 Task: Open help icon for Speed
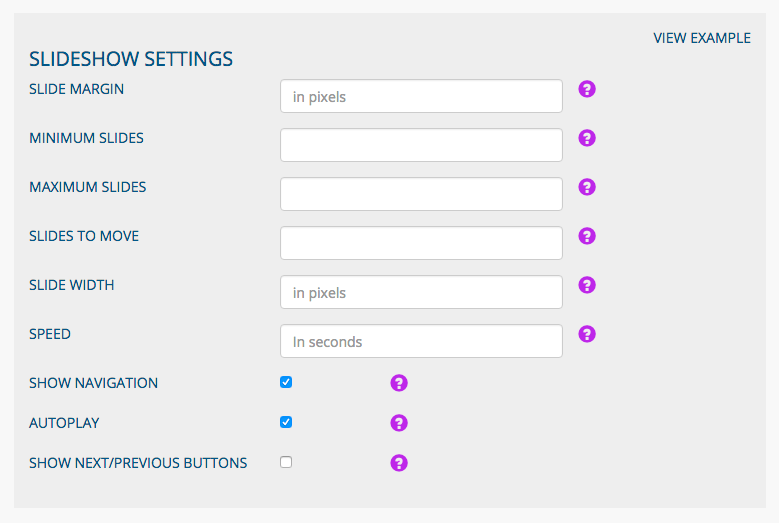coord(587,334)
